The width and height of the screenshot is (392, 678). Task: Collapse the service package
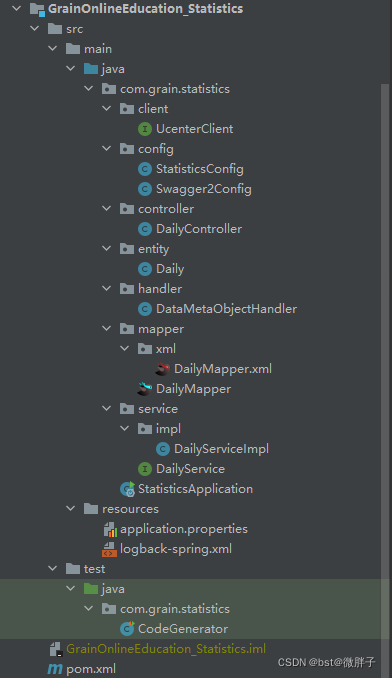[106, 408]
